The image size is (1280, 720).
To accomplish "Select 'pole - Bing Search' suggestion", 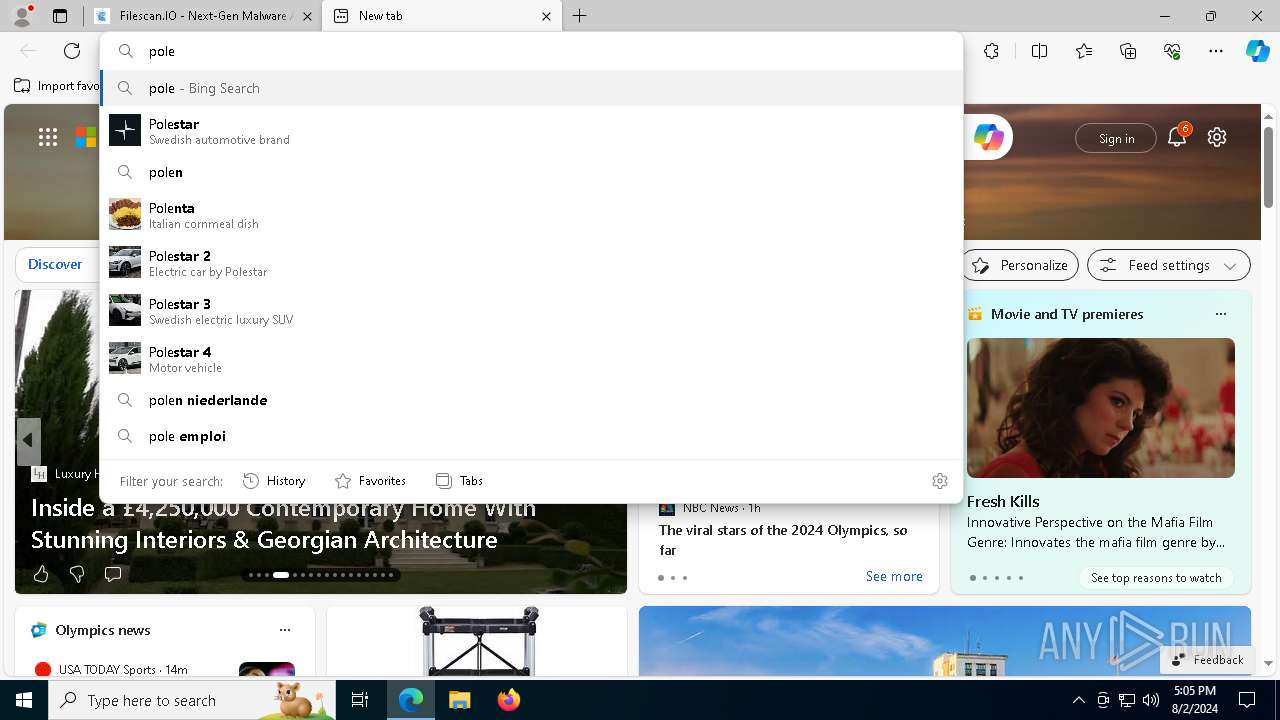I will point(532,88).
